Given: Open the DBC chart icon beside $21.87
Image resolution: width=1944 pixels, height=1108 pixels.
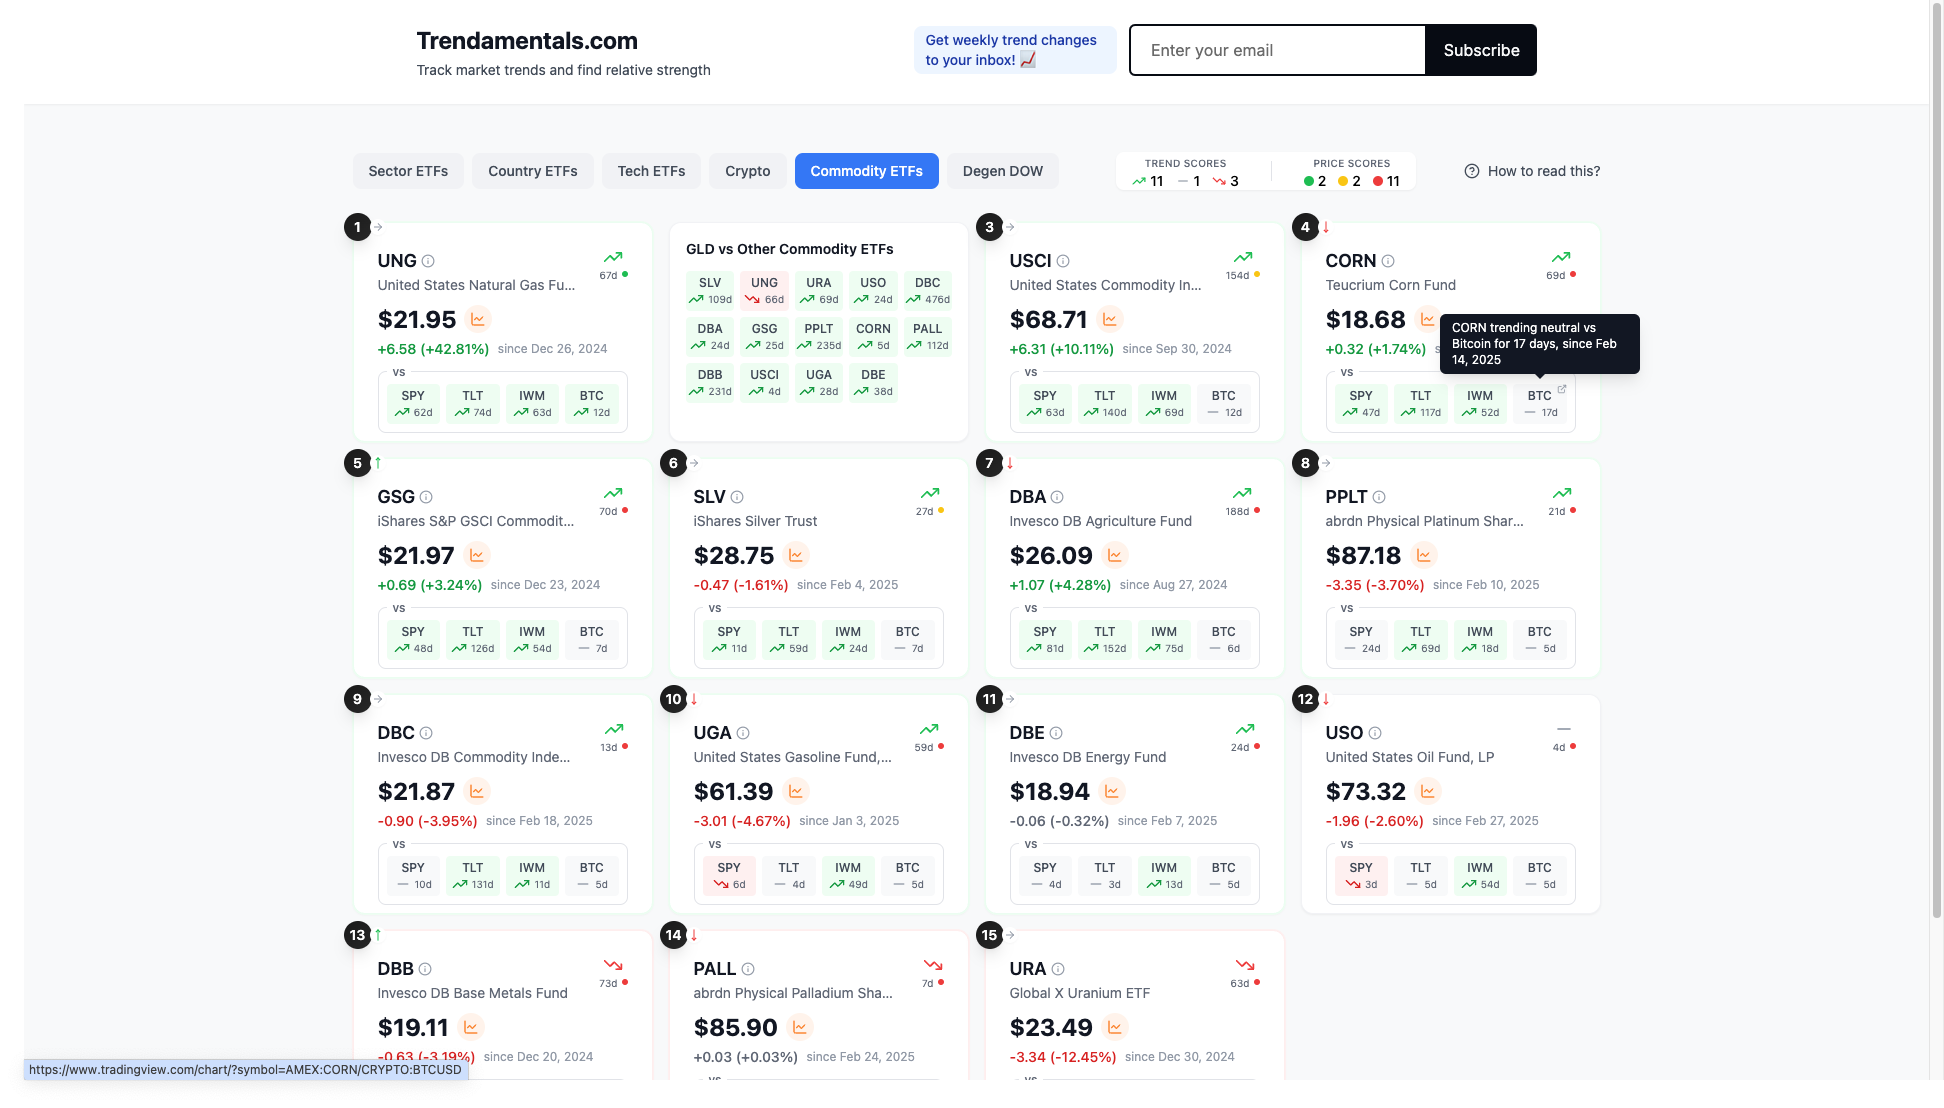Looking at the screenshot, I should point(477,792).
